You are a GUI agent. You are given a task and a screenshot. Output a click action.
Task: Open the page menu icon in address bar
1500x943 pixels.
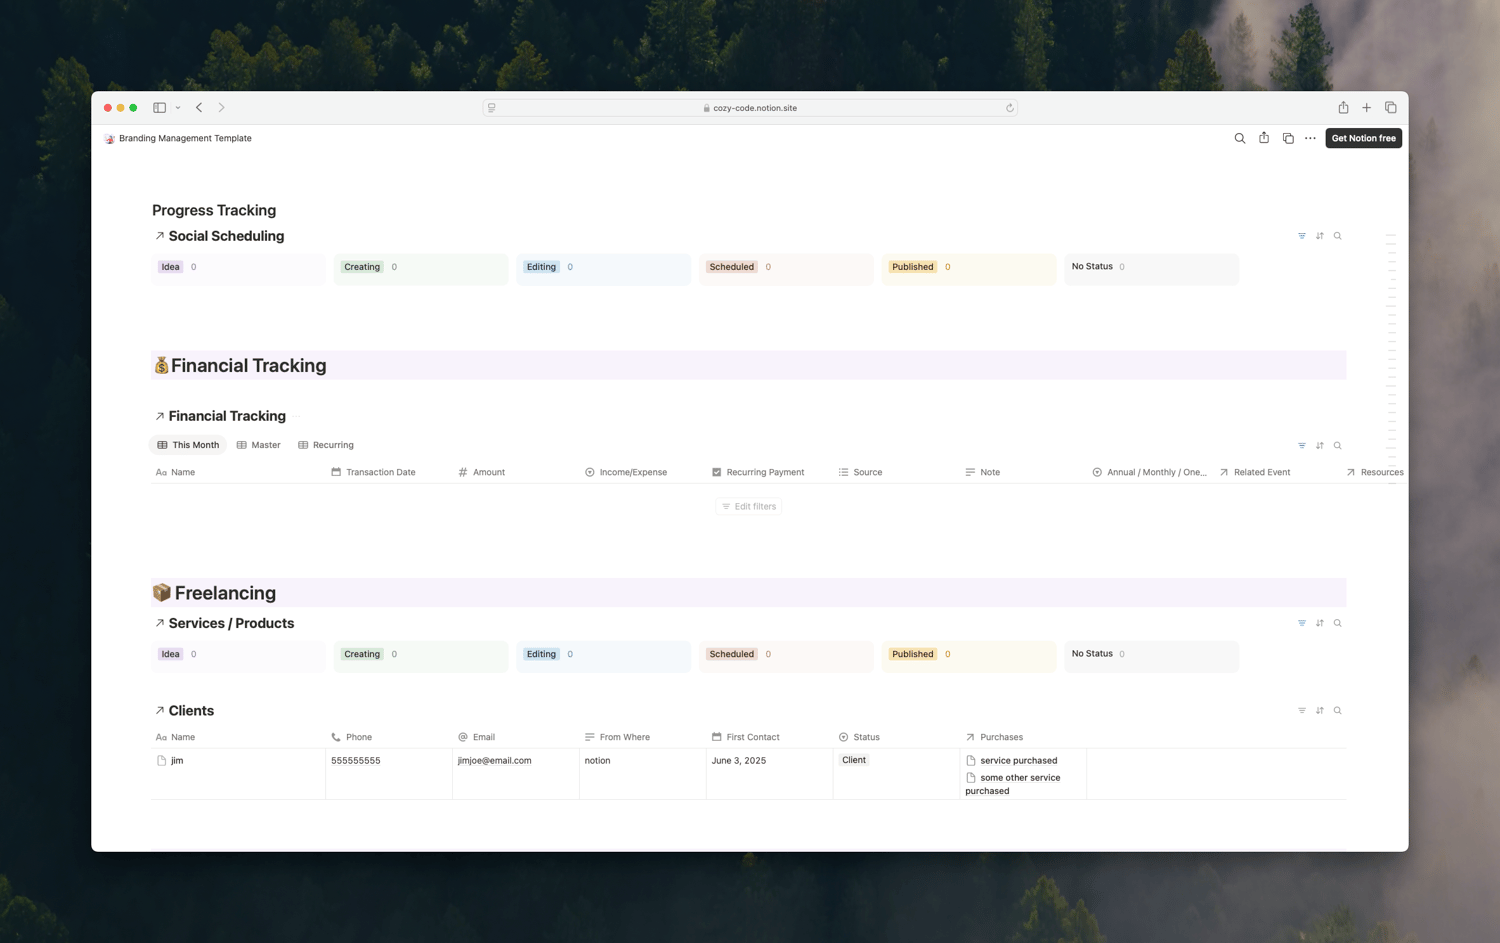[x=492, y=108]
